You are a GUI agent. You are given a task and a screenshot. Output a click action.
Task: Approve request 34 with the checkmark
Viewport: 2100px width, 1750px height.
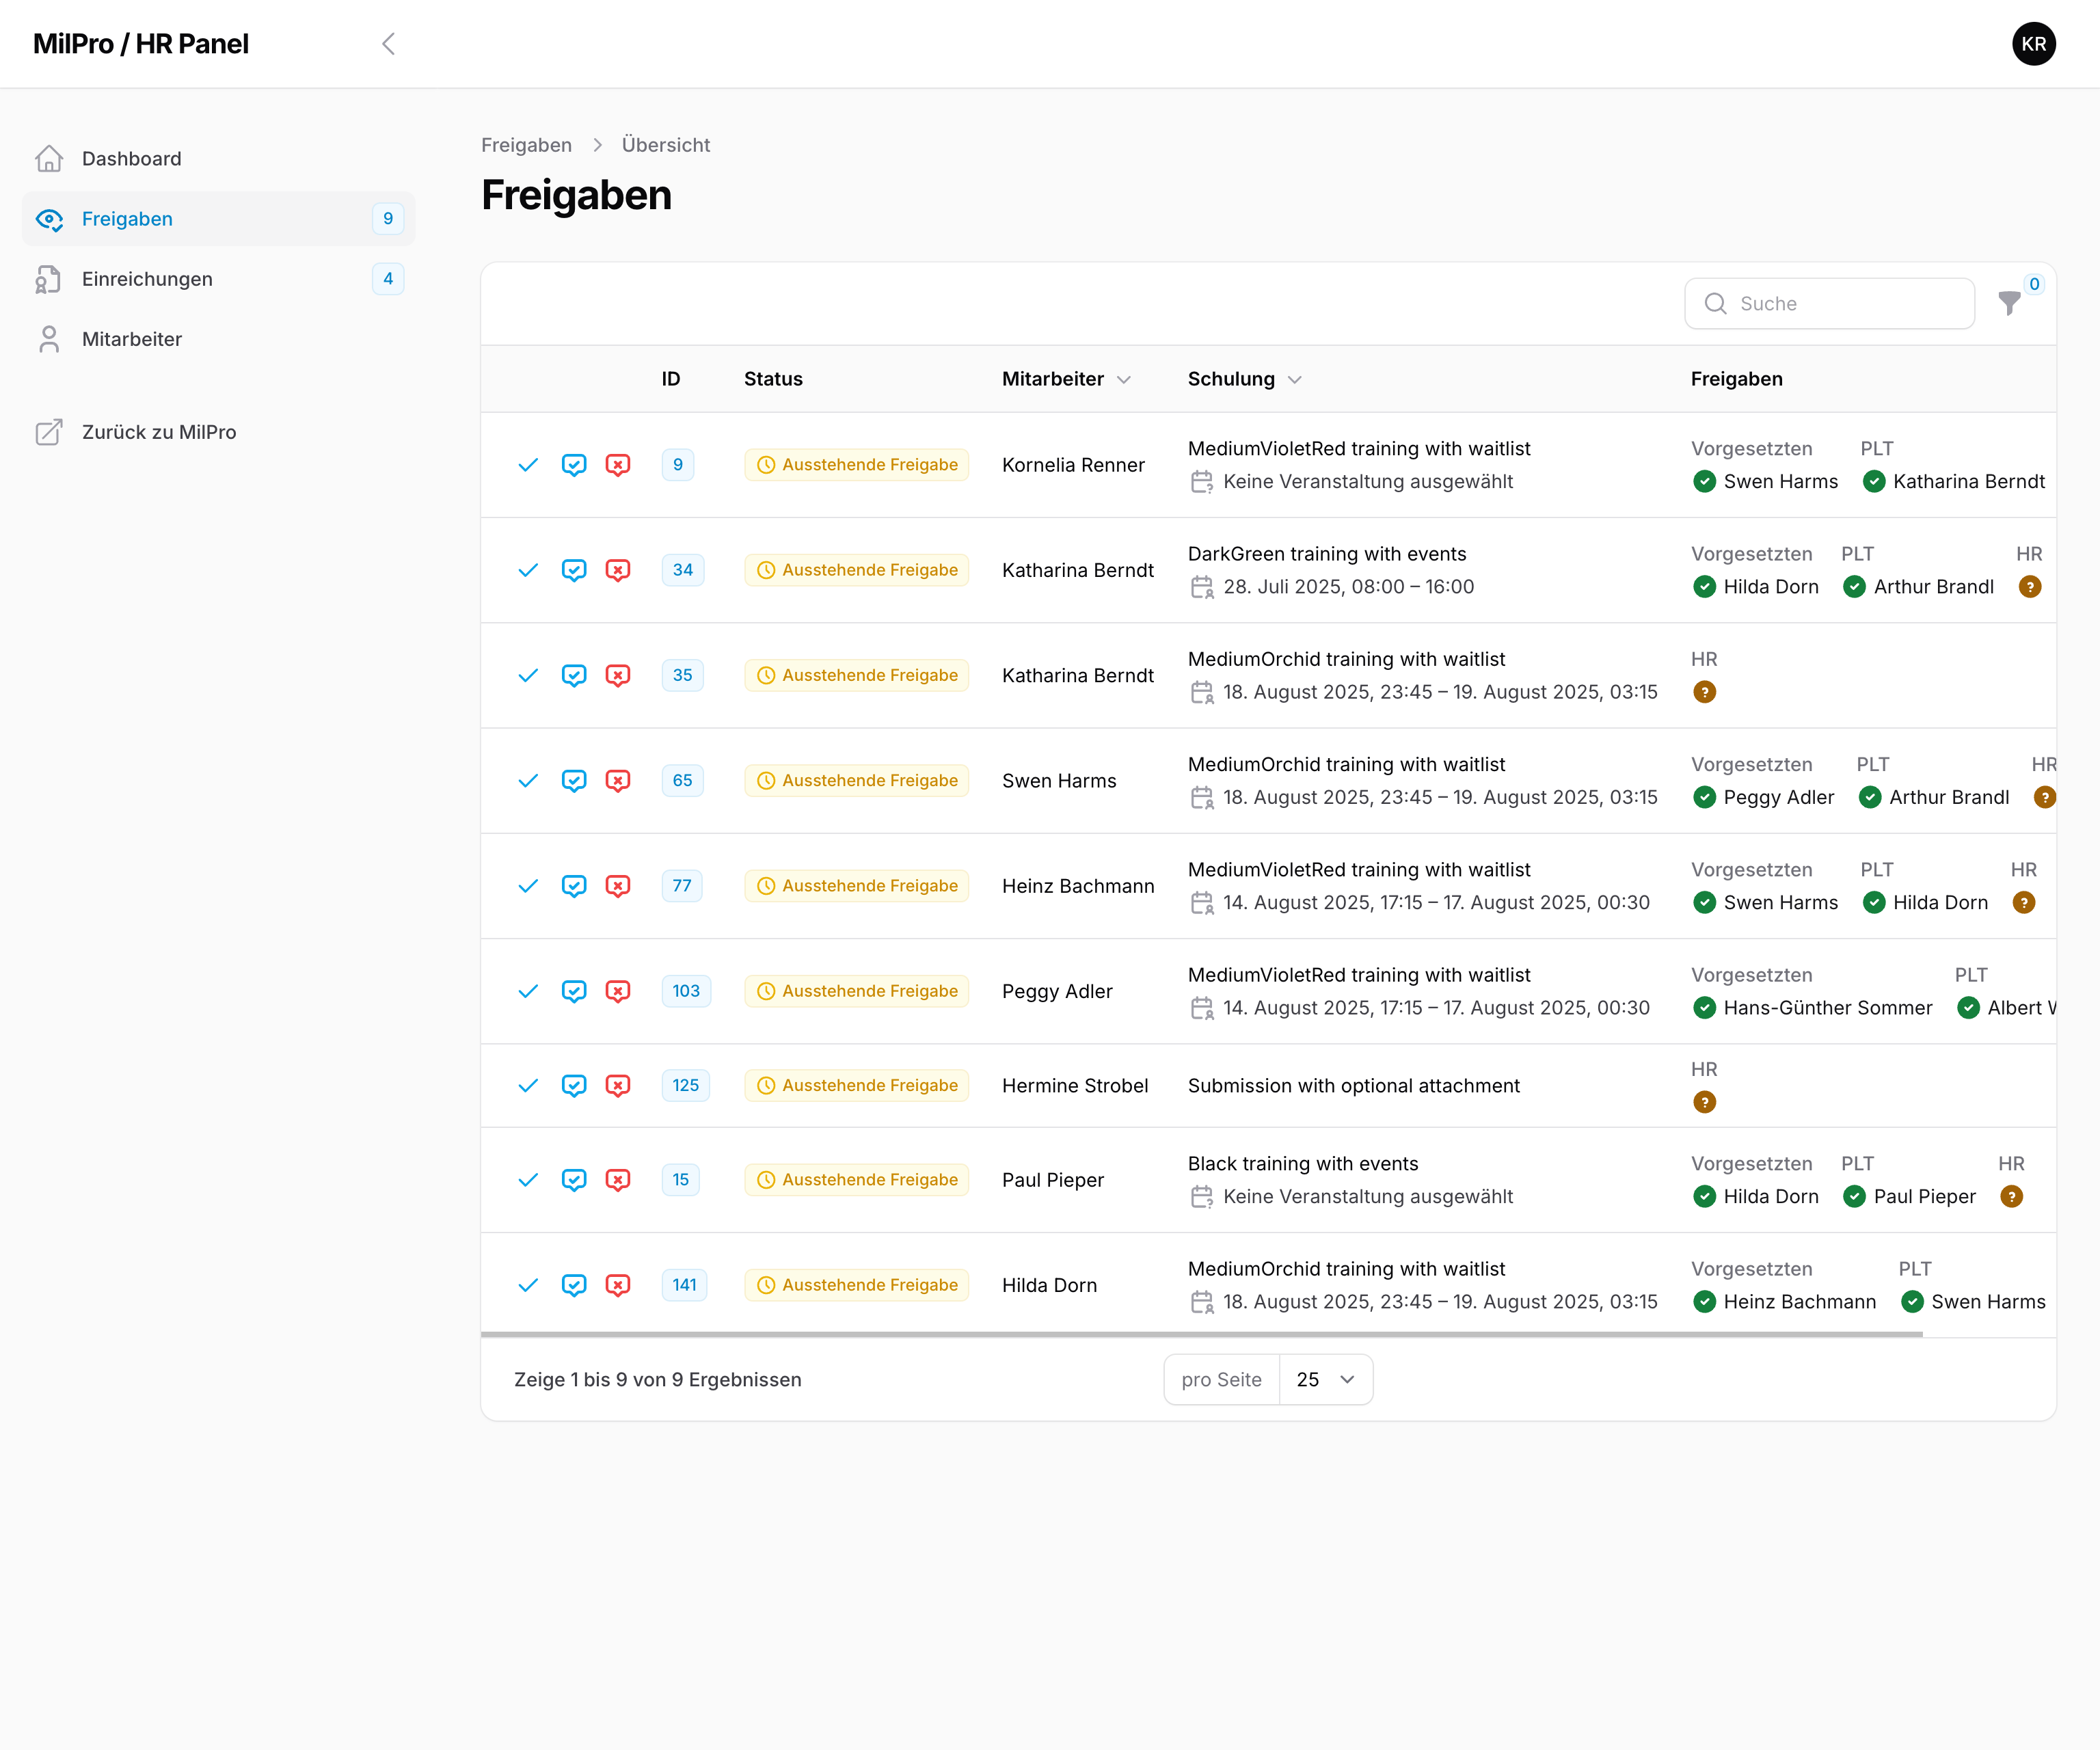[528, 570]
